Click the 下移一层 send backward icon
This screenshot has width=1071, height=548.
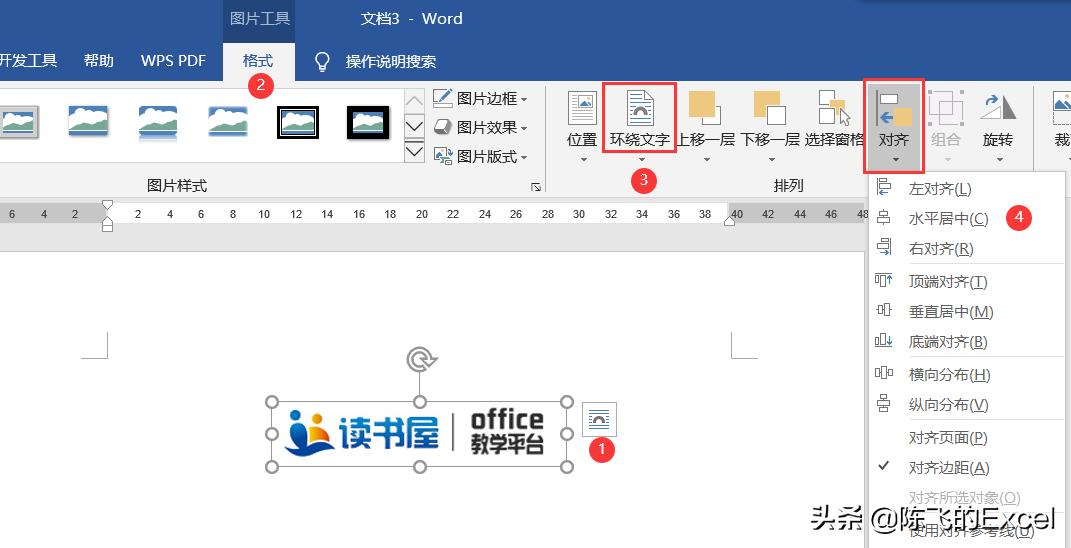pos(770,108)
